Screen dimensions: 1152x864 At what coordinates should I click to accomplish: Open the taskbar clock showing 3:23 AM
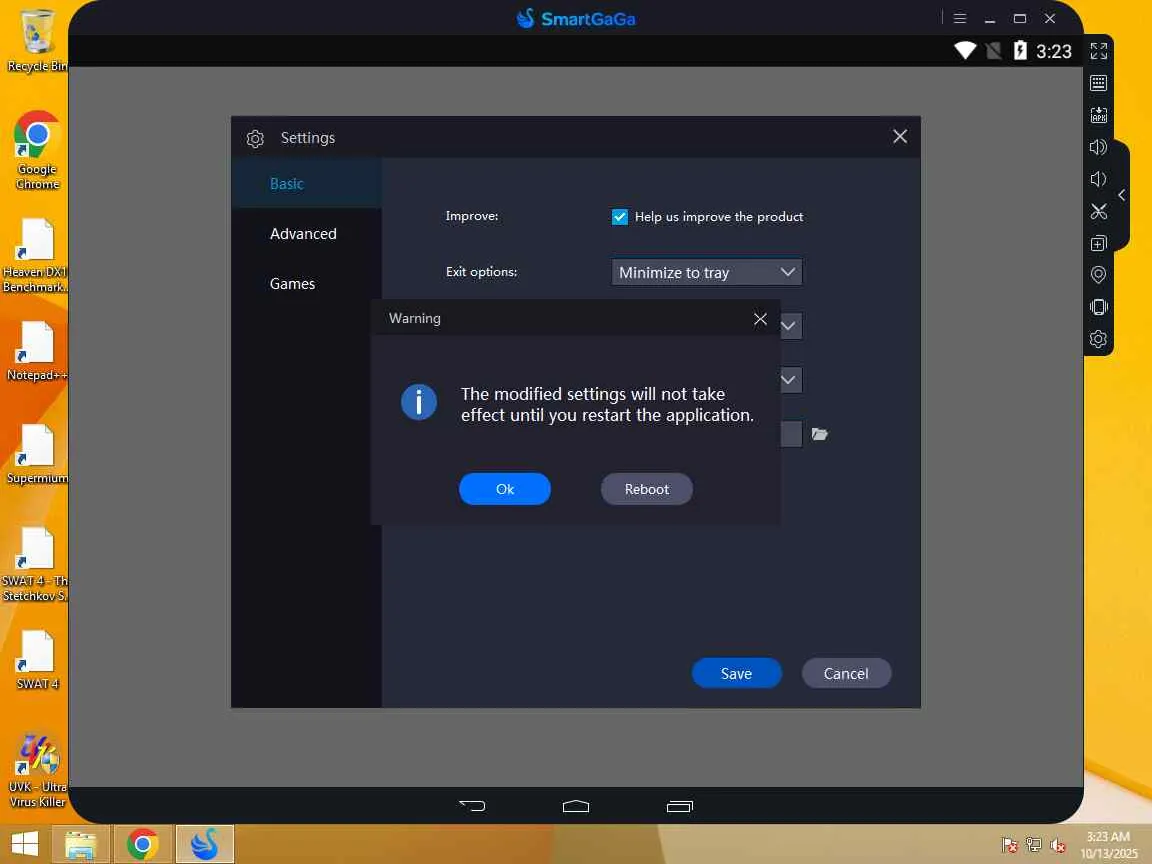coord(1109,845)
